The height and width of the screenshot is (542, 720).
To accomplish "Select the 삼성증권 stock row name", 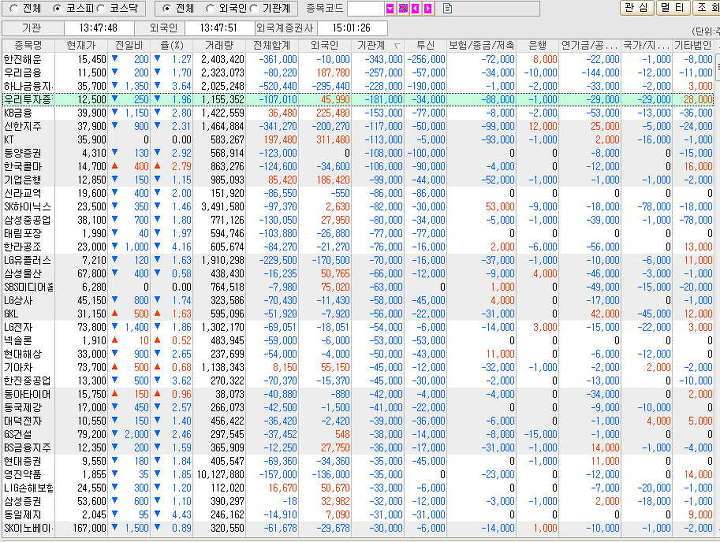I will pyautogui.click(x=22, y=501).
